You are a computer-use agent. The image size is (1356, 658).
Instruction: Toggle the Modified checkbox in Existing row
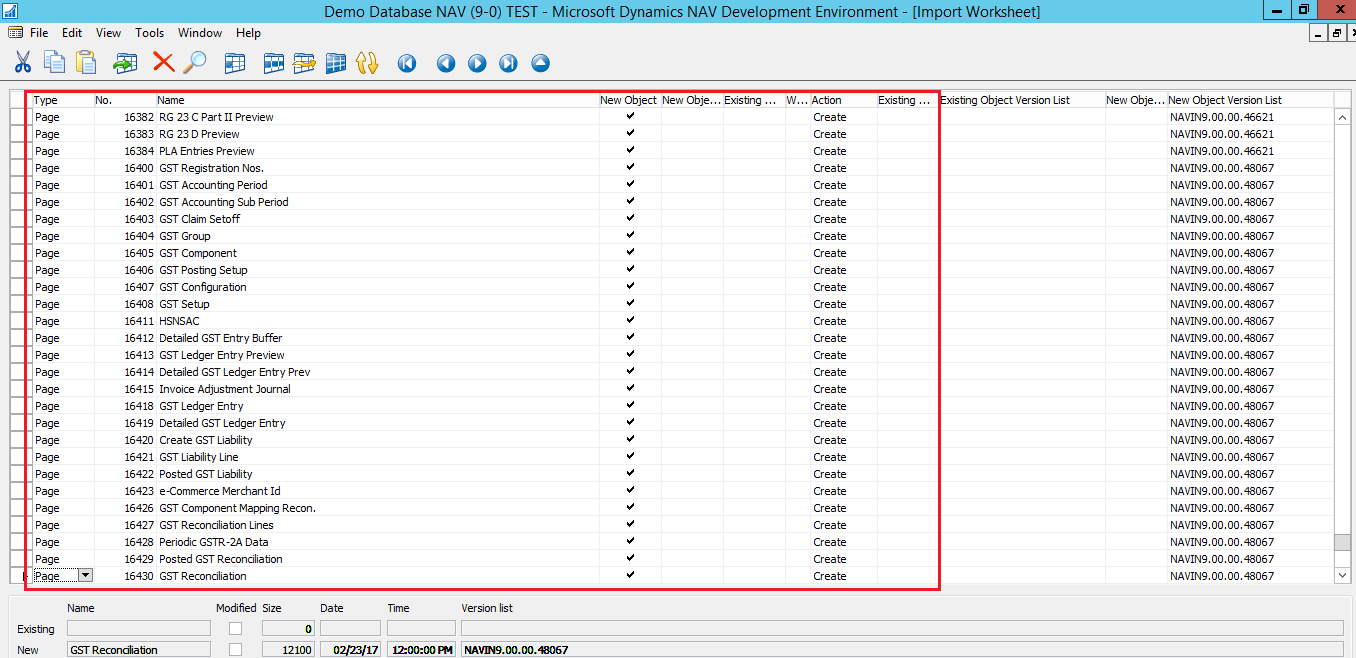(235, 629)
